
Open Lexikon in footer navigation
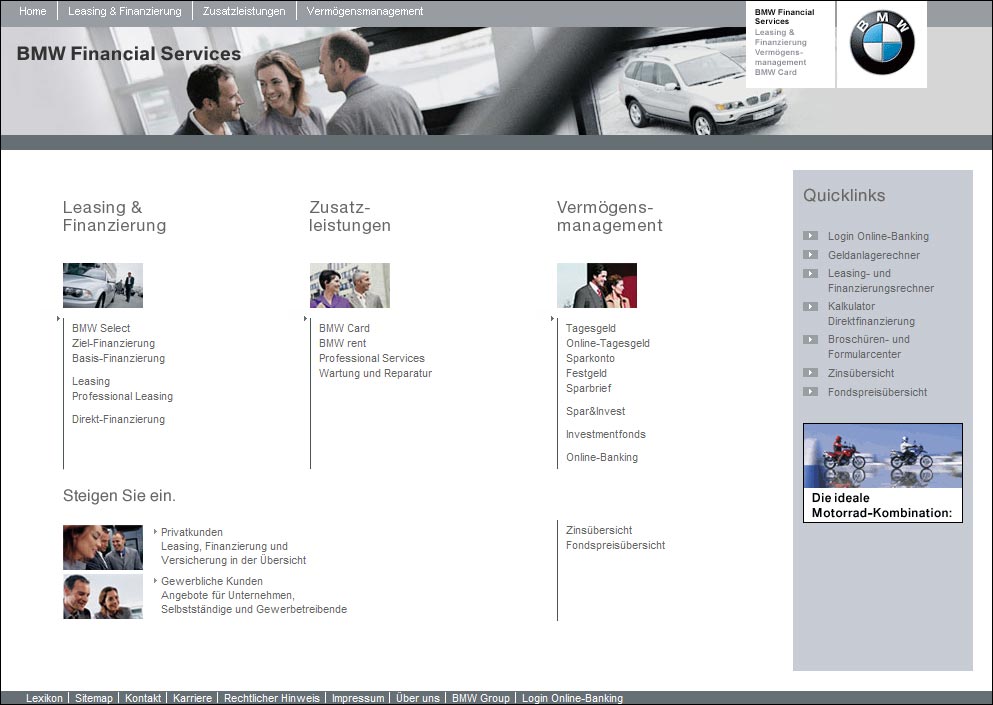44,698
